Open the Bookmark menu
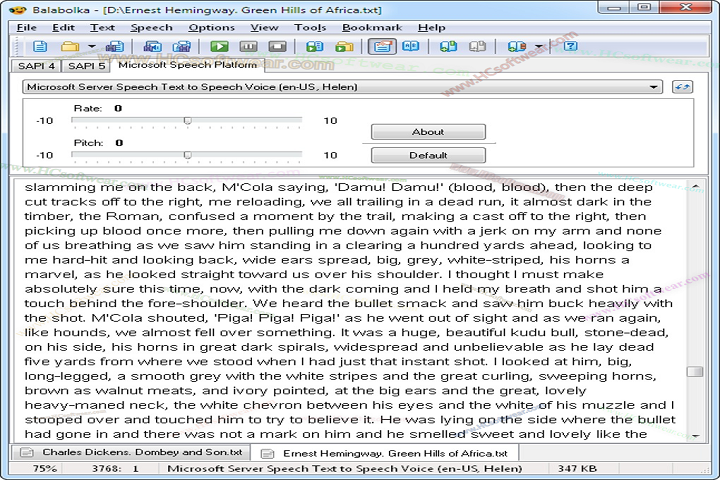Screen dimensions: 720x480 [x=371, y=27]
